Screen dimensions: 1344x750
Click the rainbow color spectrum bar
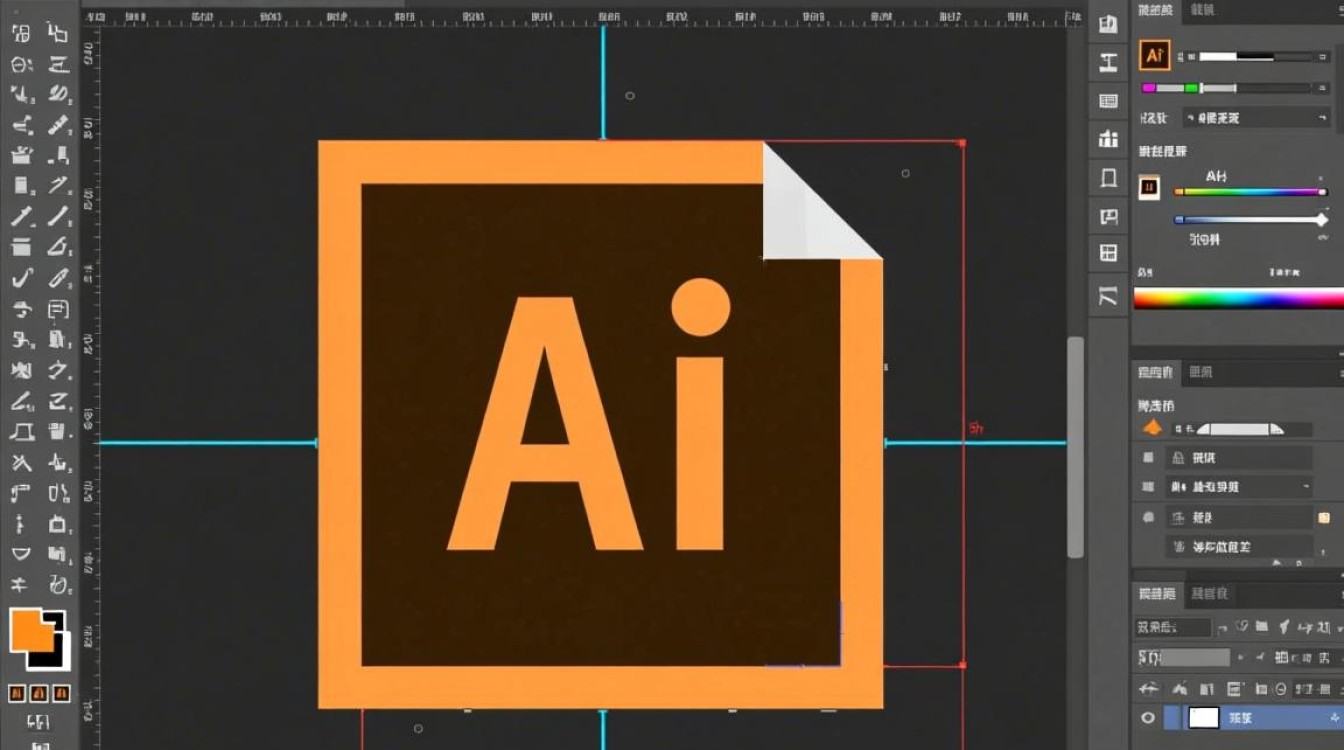coord(1238,299)
